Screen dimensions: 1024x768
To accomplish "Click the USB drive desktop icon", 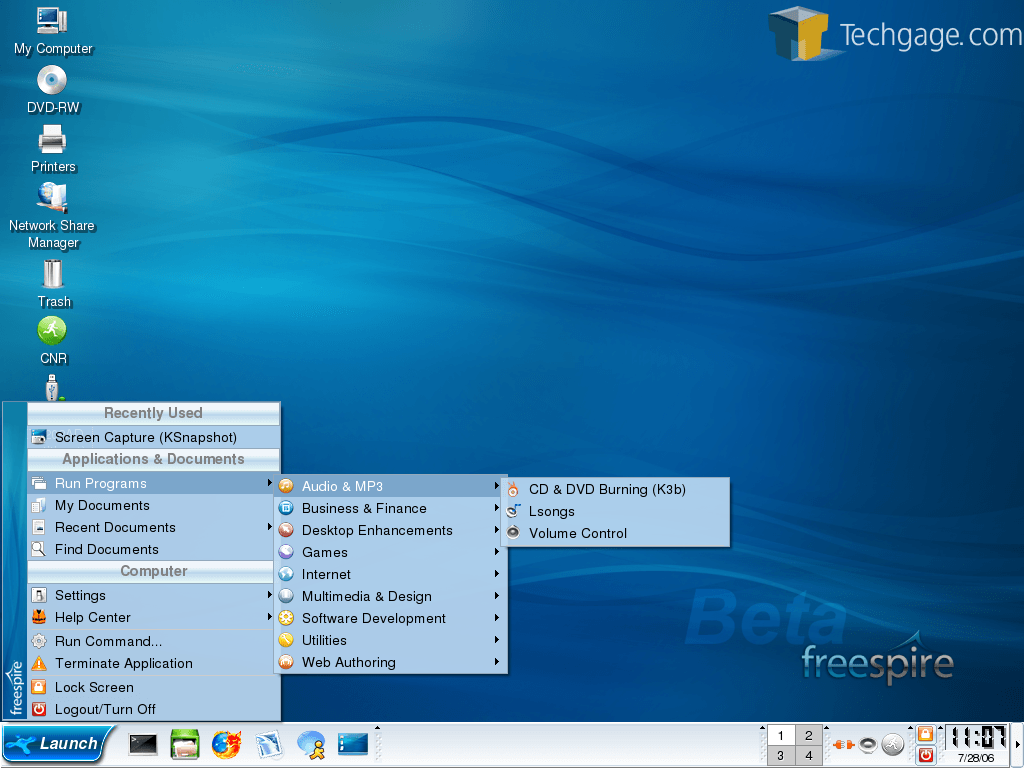I will [53, 387].
